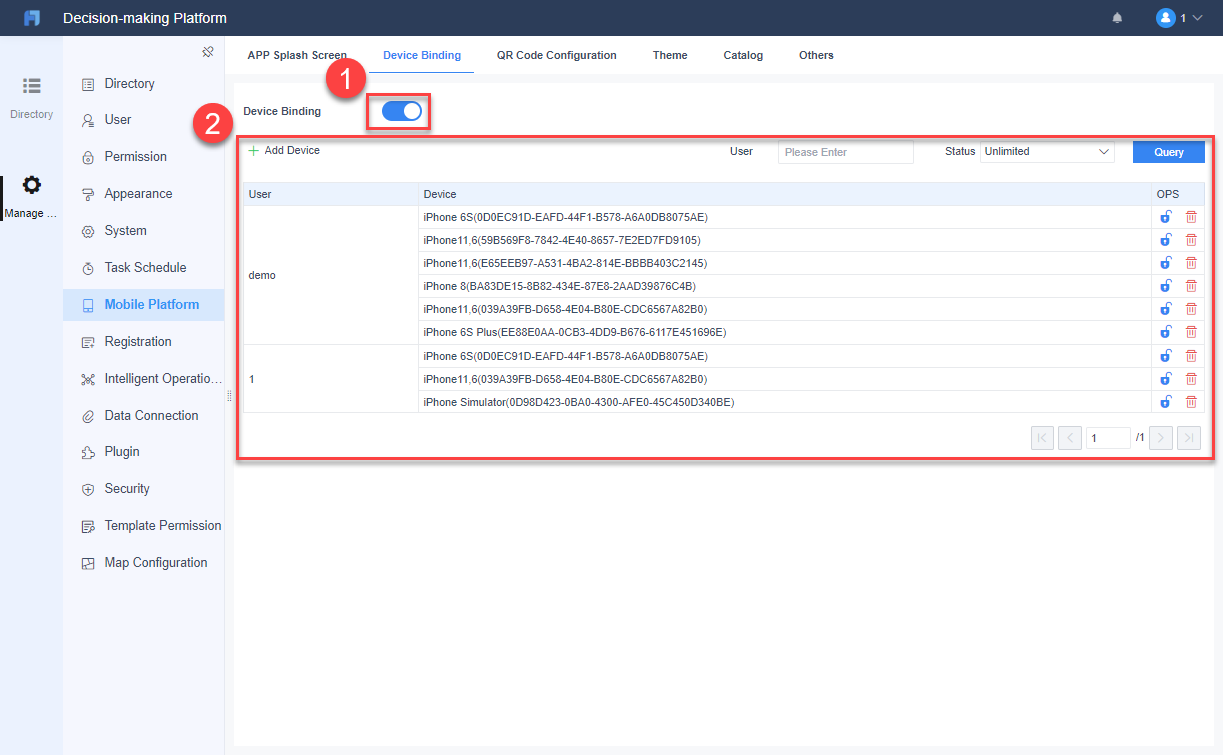
Task: Open the Theme tab
Action: [669, 55]
